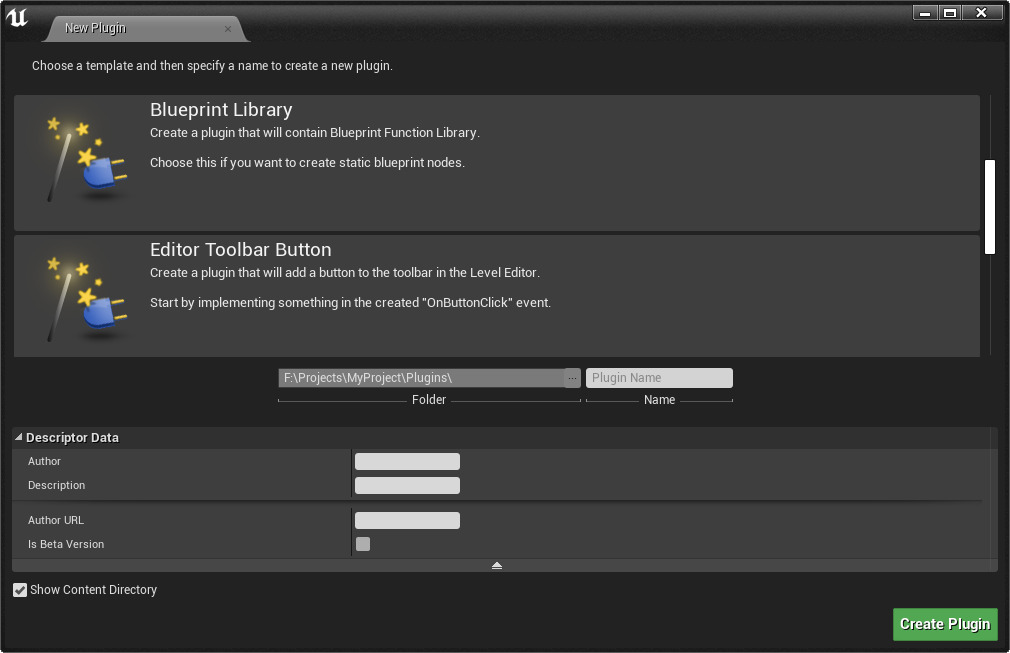Click the Unreal Engine logo icon
The height and width of the screenshot is (653, 1010).
tap(17, 18)
